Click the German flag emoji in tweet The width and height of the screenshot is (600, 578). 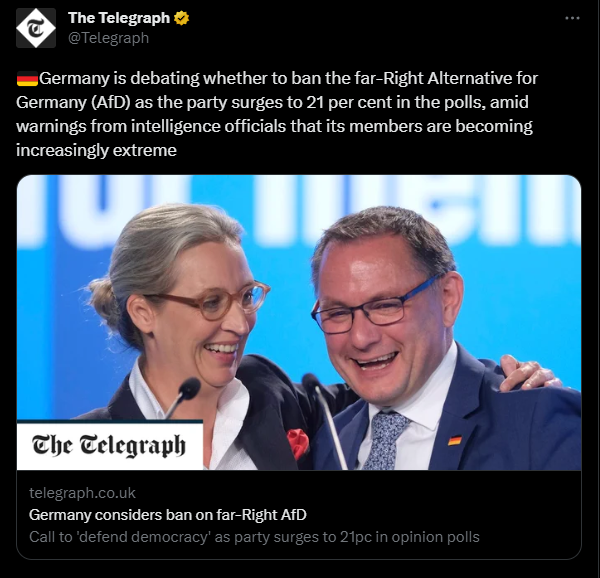pos(27,79)
